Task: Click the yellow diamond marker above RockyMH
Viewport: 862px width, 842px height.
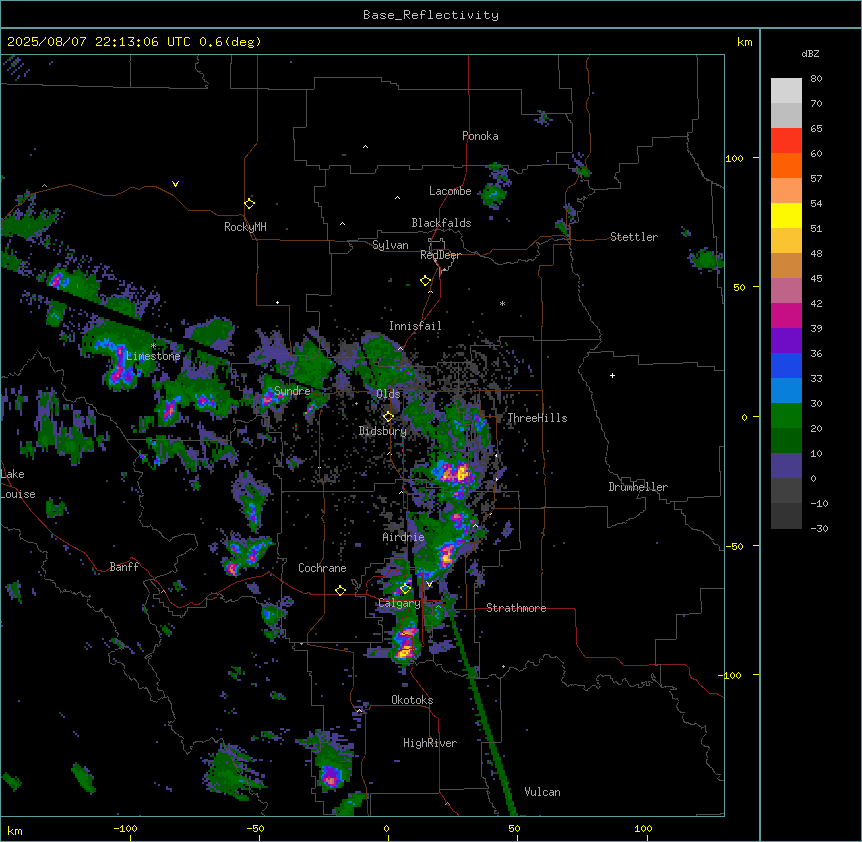Action: pyautogui.click(x=250, y=204)
